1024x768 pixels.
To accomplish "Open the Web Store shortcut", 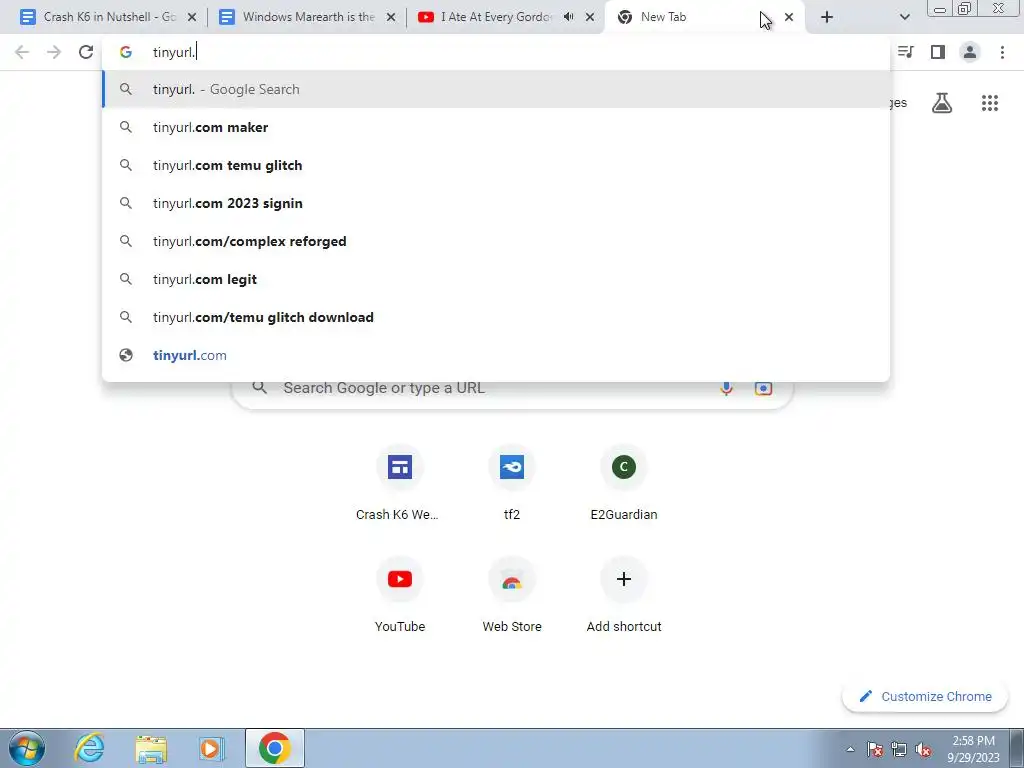I will [512, 596].
